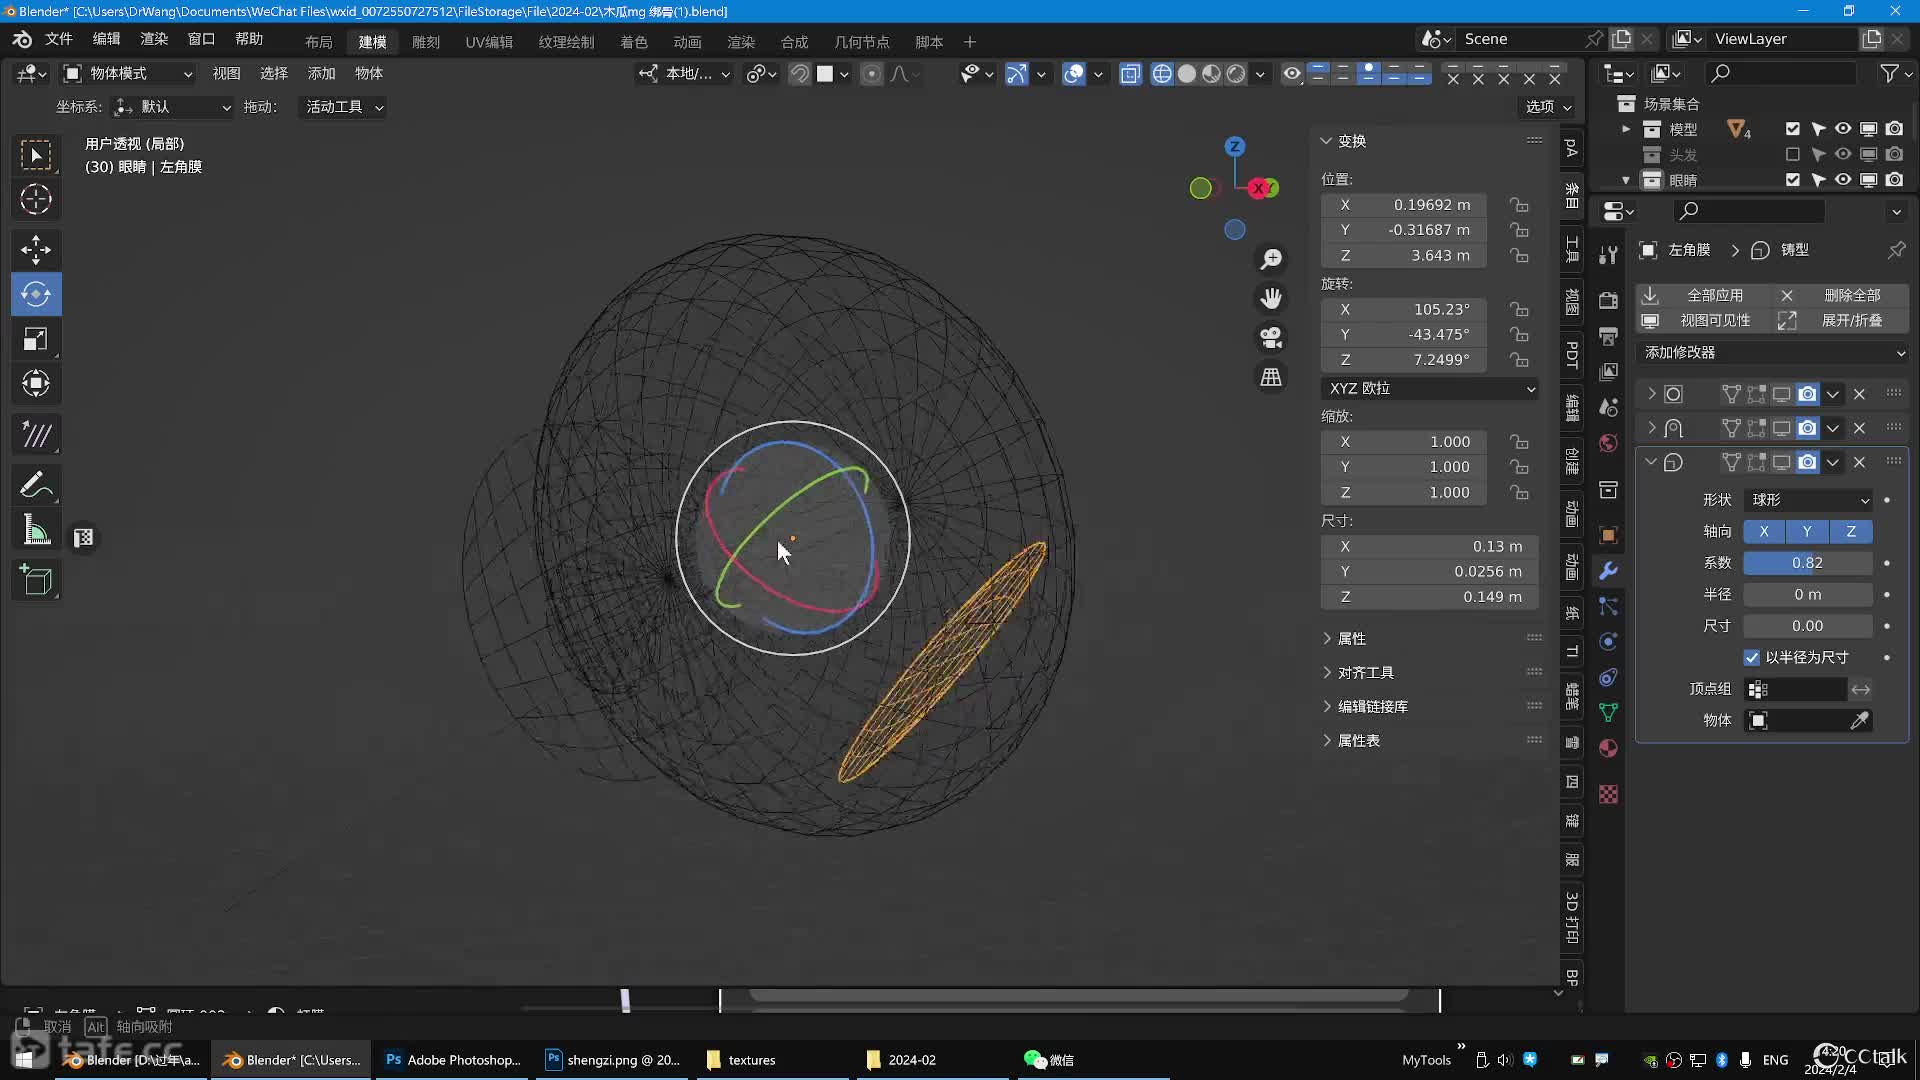Switch to rendered shading mode
This screenshot has width=1920, height=1080.
click(x=1236, y=74)
